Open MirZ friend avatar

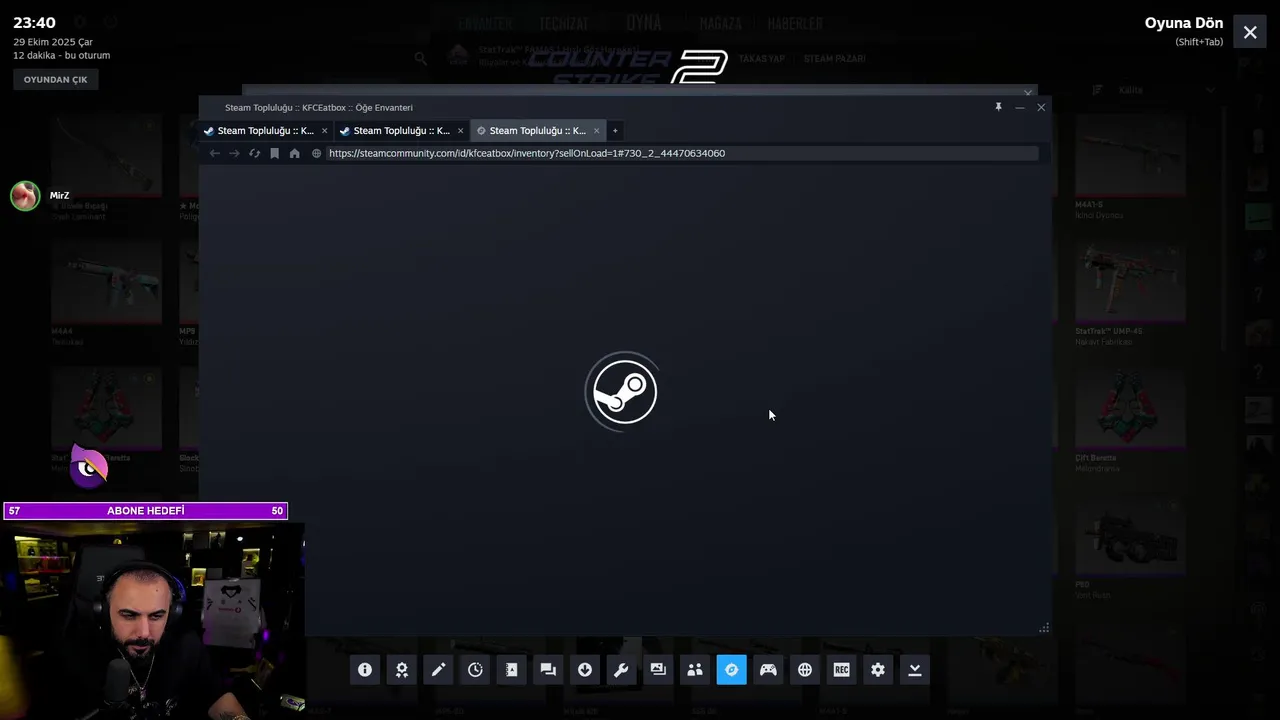[25, 196]
